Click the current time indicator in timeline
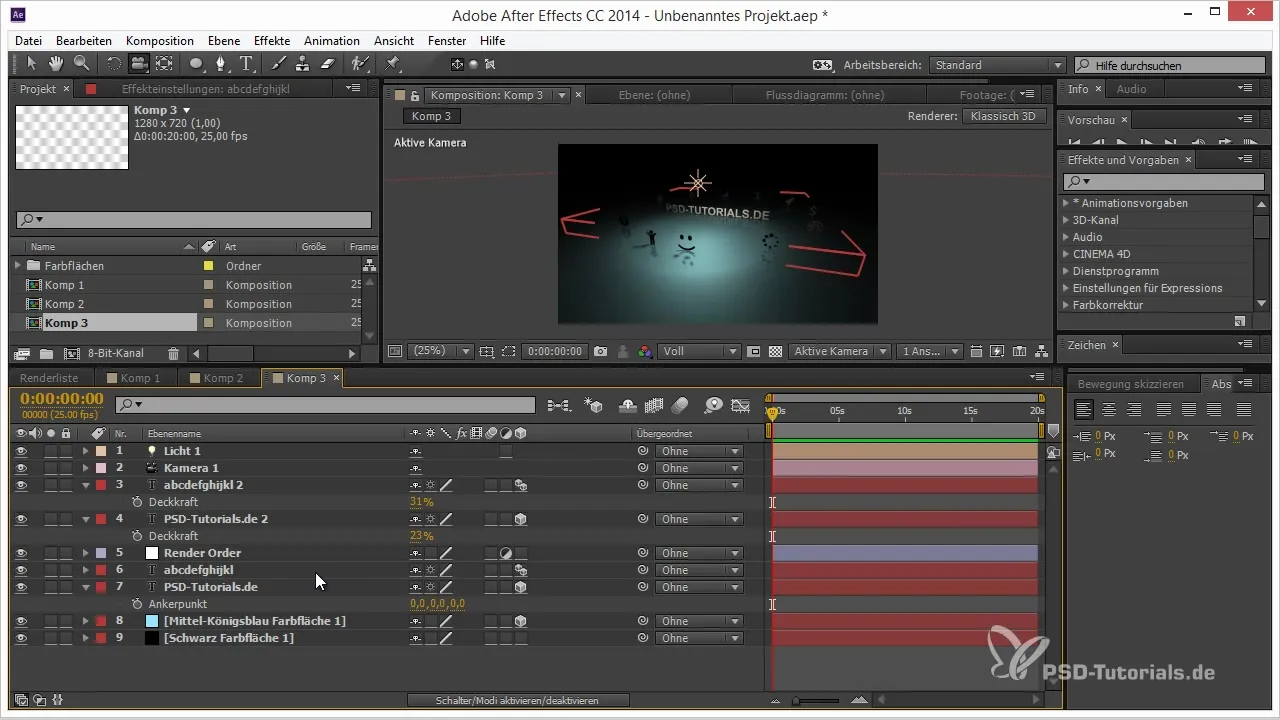 coord(771,412)
